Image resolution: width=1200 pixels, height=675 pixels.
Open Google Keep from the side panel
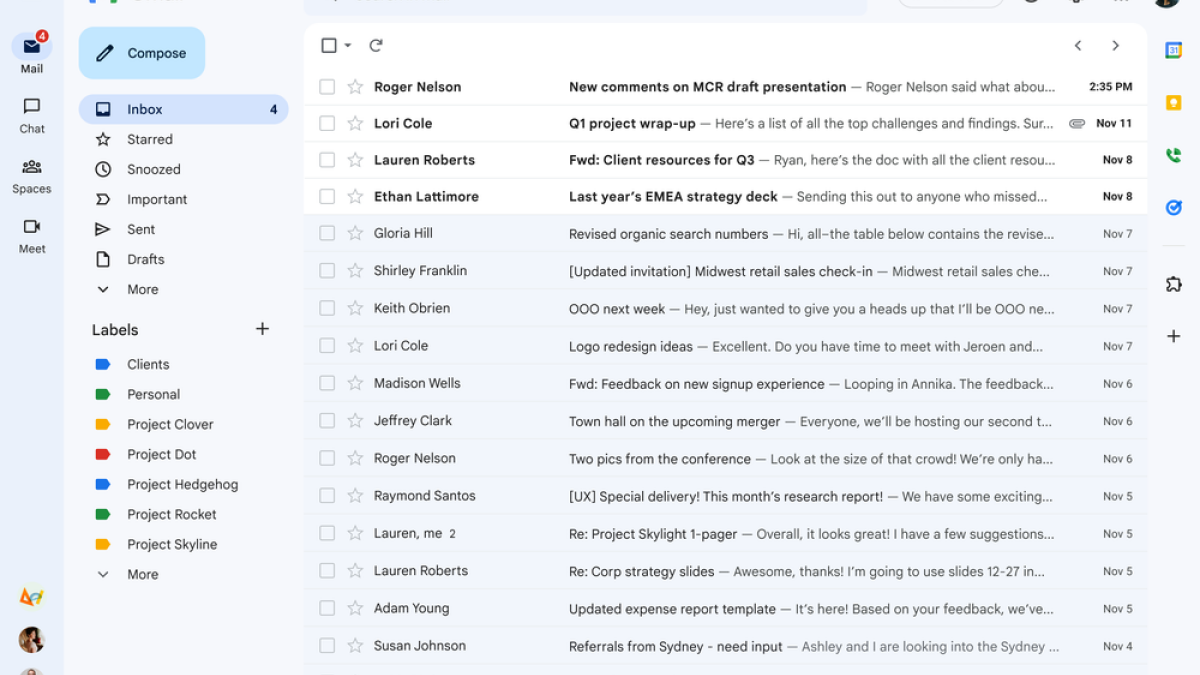[x=1174, y=103]
